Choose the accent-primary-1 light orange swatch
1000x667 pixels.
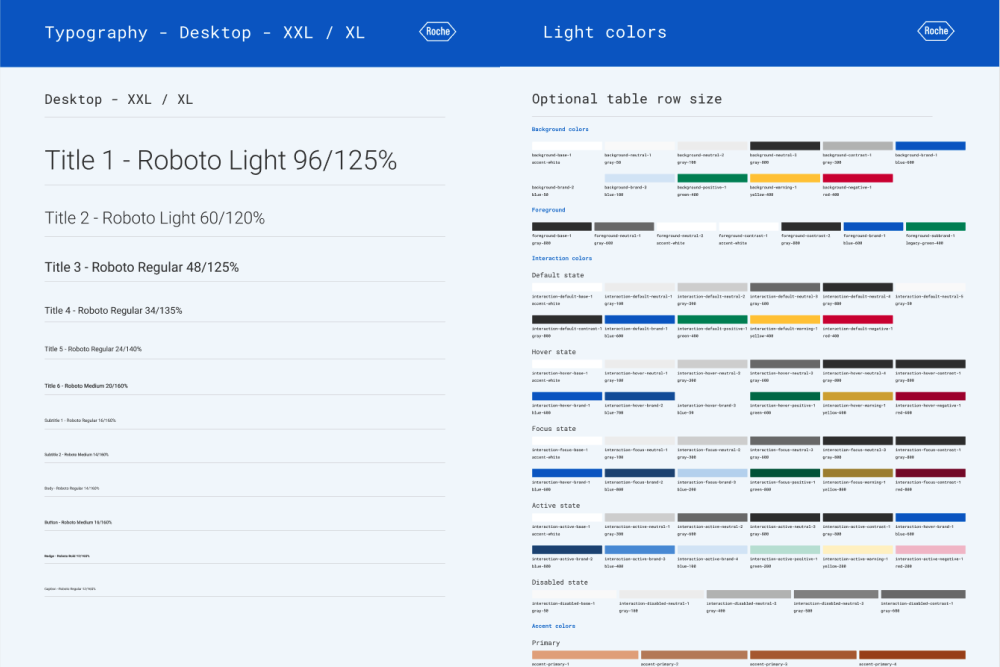tap(585, 655)
